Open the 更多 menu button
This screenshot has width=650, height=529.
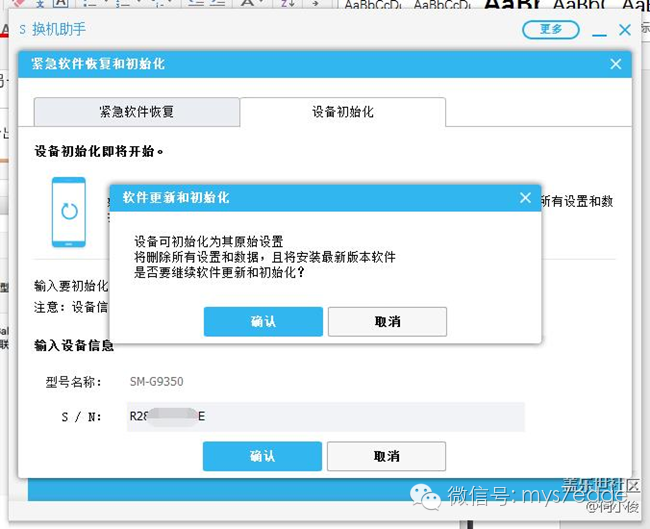pos(551,29)
